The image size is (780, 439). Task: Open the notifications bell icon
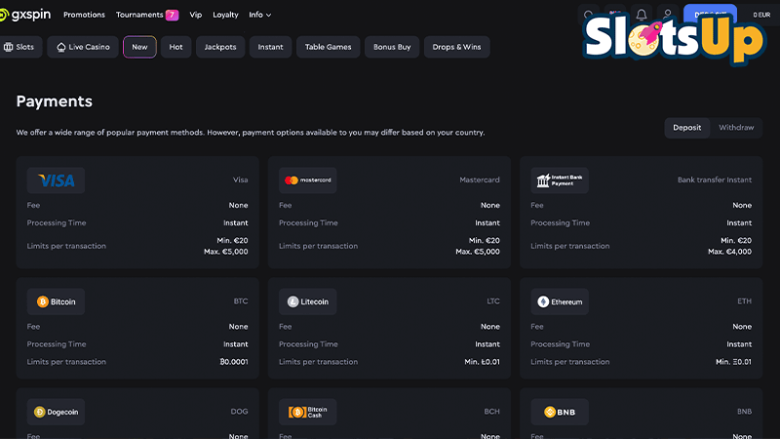pyautogui.click(x=641, y=15)
